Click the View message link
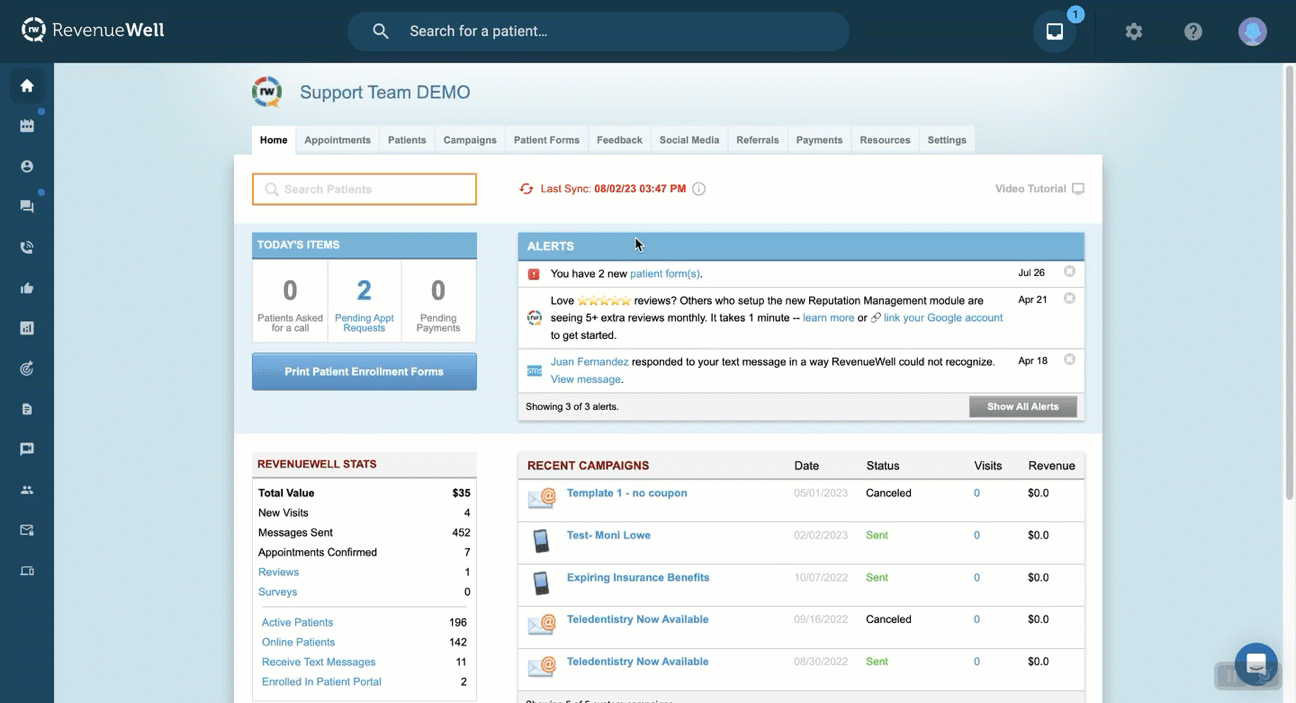 coord(585,380)
